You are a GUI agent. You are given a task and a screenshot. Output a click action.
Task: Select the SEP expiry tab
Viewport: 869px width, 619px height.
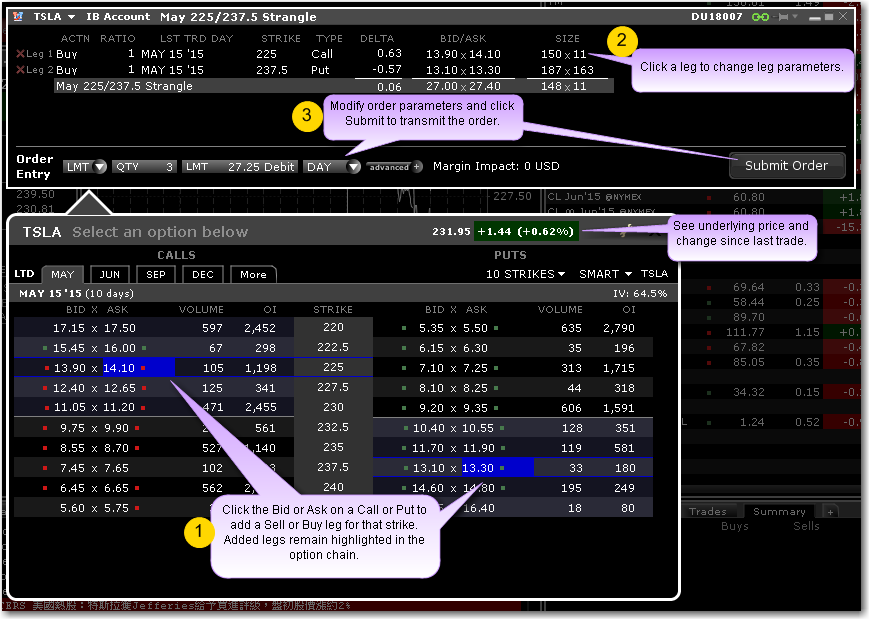[x=156, y=275]
